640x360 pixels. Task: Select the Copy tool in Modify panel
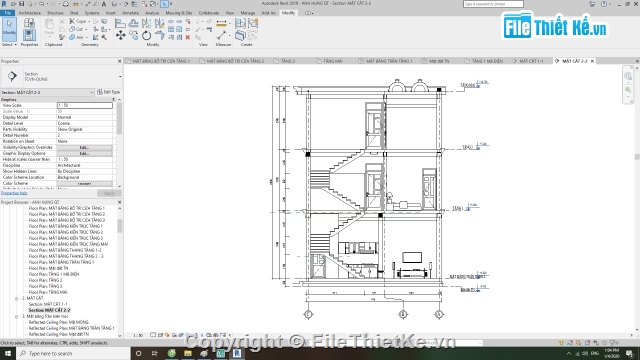tap(133, 36)
